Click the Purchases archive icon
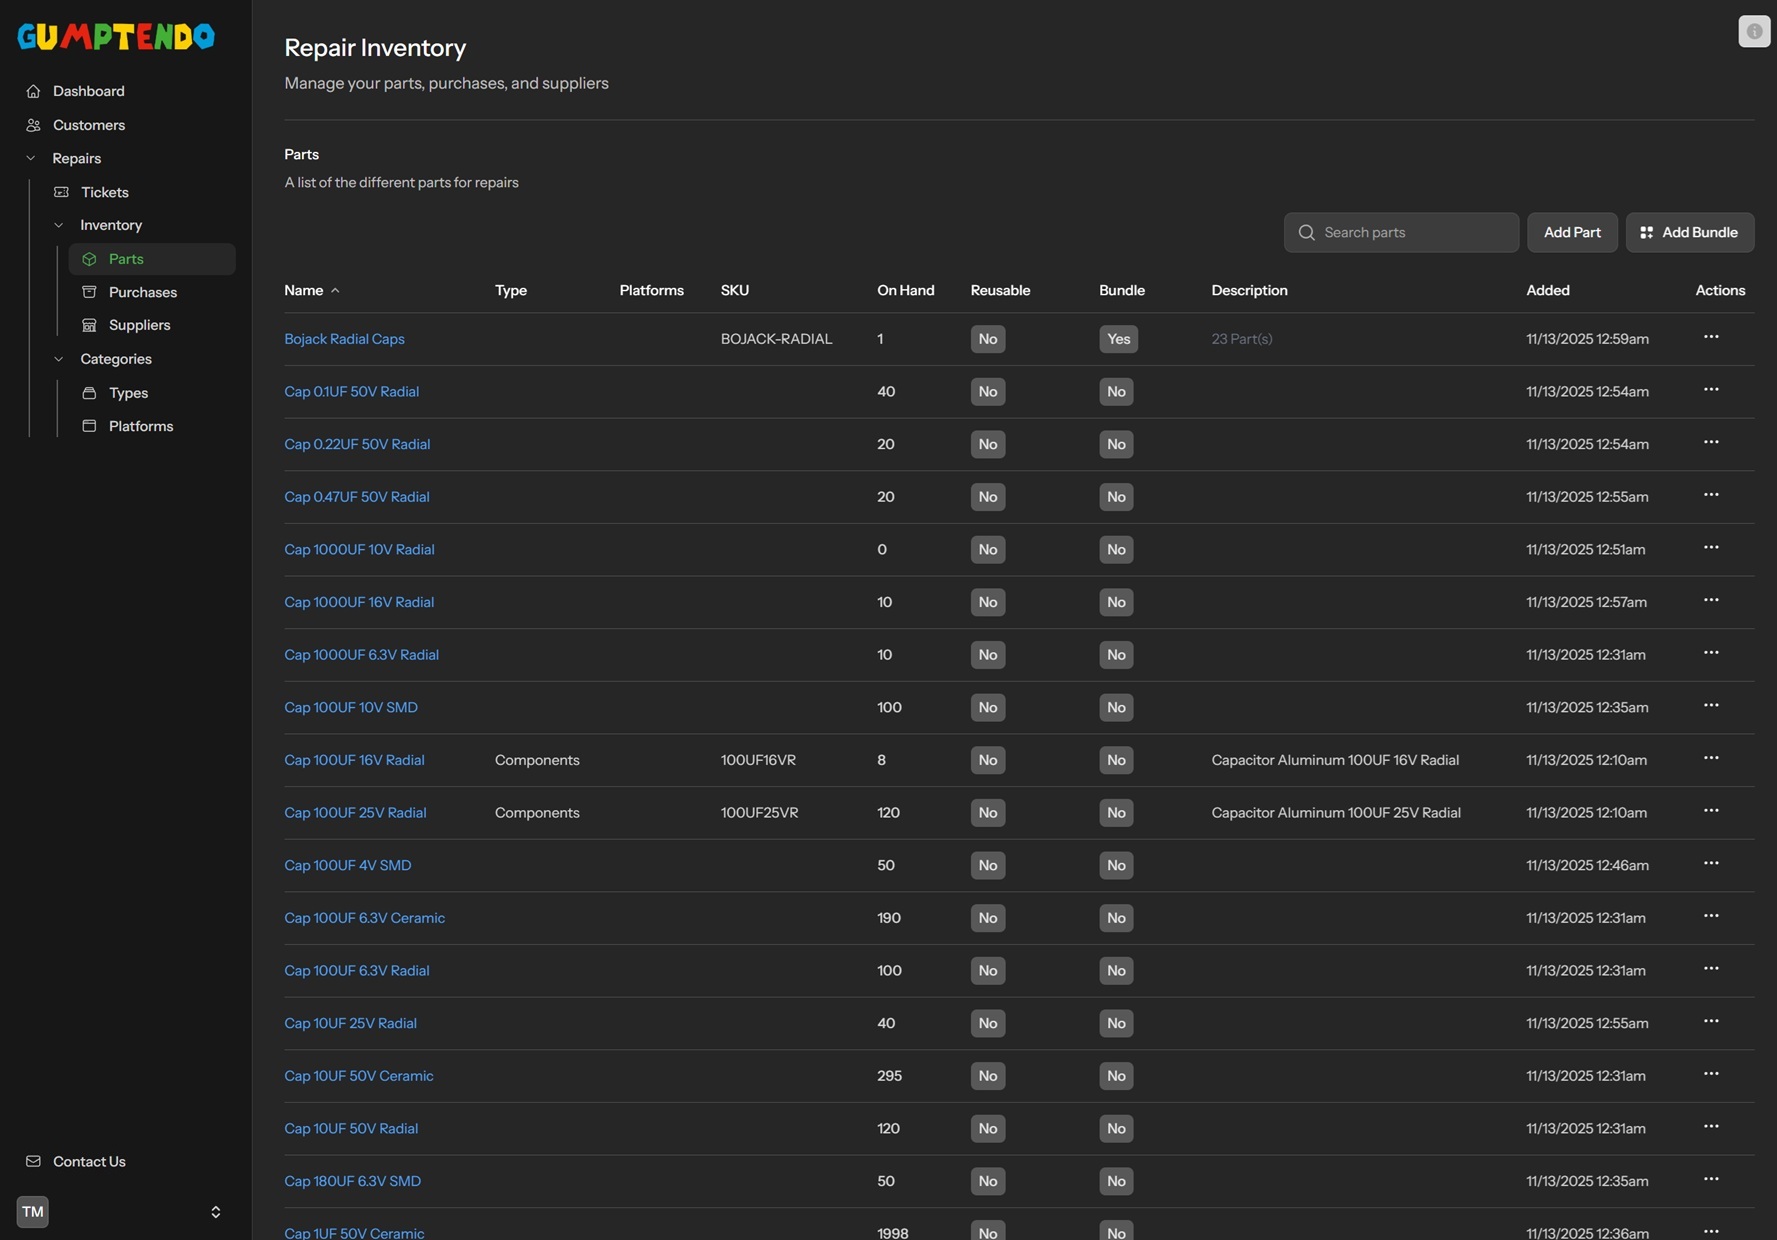This screenshot has width=1777, height=1240. click(x=89, y=292)
